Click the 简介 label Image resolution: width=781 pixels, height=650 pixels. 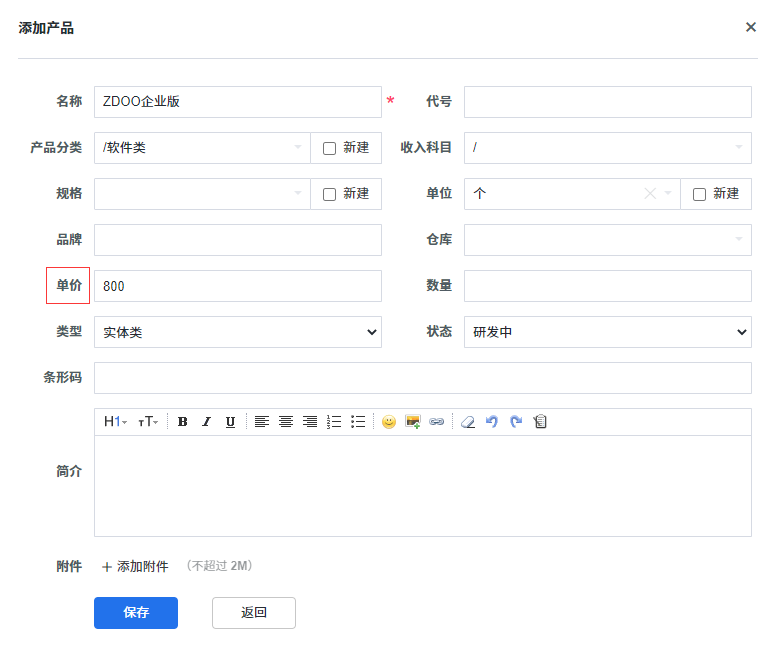(69, 471)
